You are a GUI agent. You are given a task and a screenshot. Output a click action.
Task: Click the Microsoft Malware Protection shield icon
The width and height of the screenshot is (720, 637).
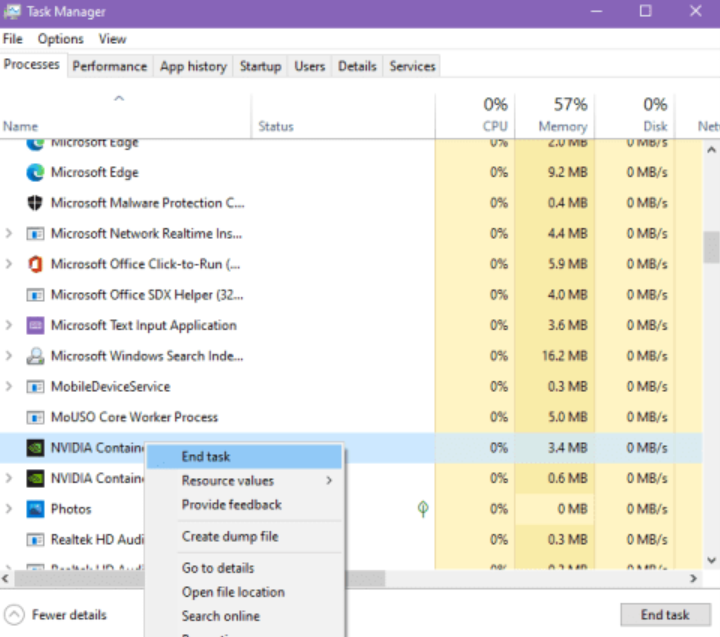tap(35, 203)
